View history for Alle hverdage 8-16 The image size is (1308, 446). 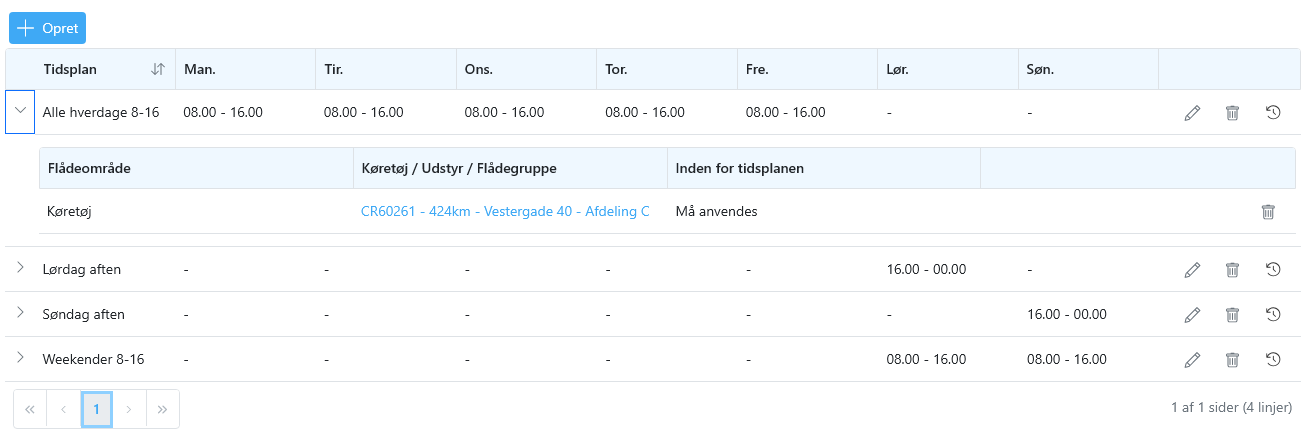1273,113
